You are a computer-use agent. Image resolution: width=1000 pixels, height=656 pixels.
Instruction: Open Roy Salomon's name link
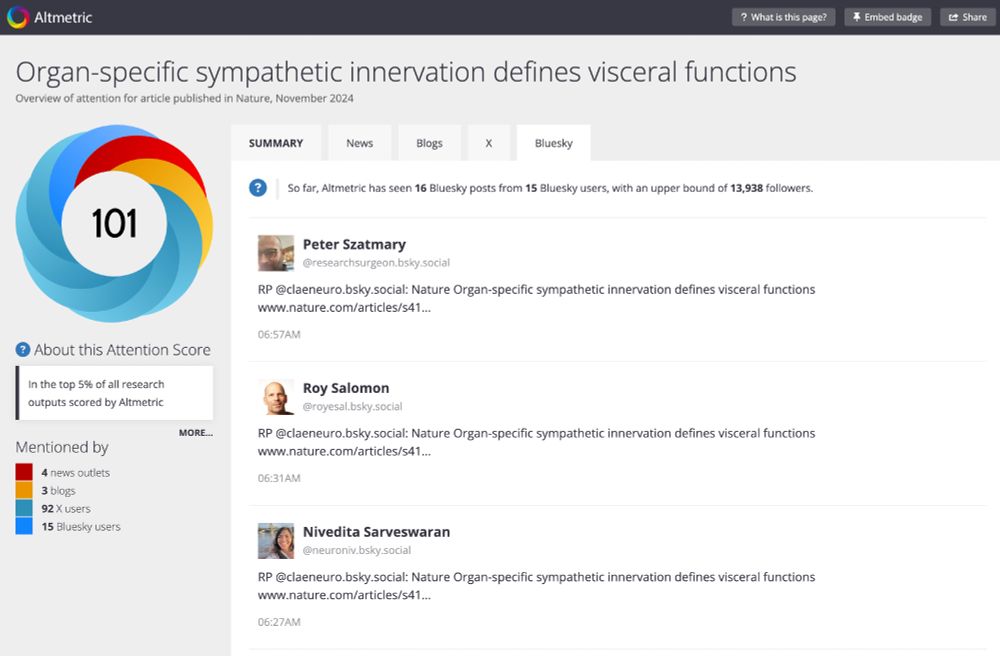pyautogui.click(x=346, y=388)
